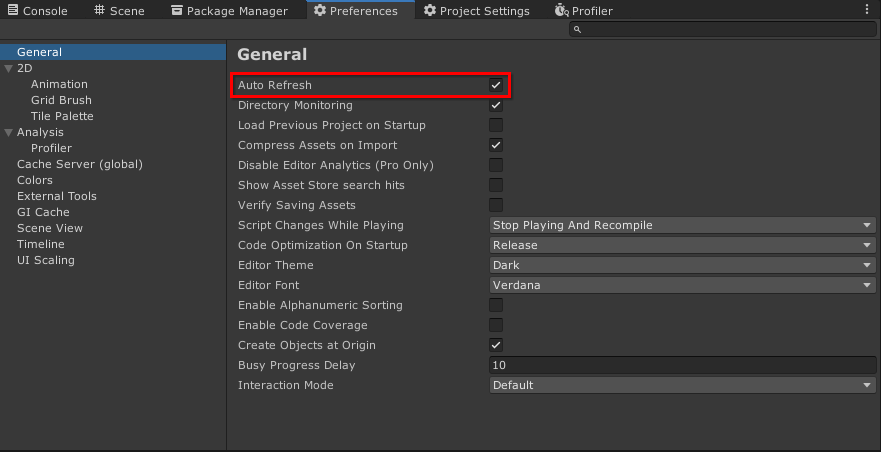This screenshot has height=452, width=881.
Task: Click the Busy Progress Delay field
Action: pos(682,365)
